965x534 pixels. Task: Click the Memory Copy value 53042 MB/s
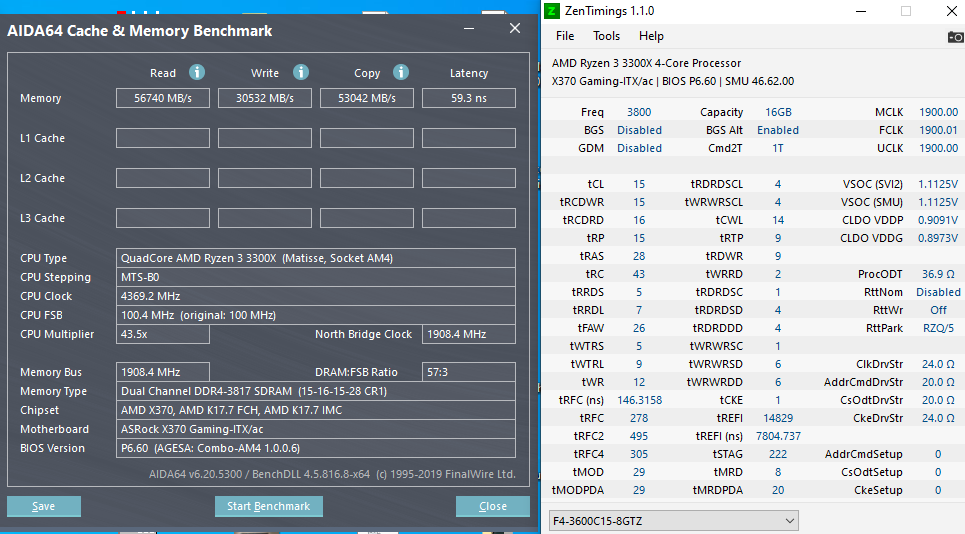(x=367, y=98)
